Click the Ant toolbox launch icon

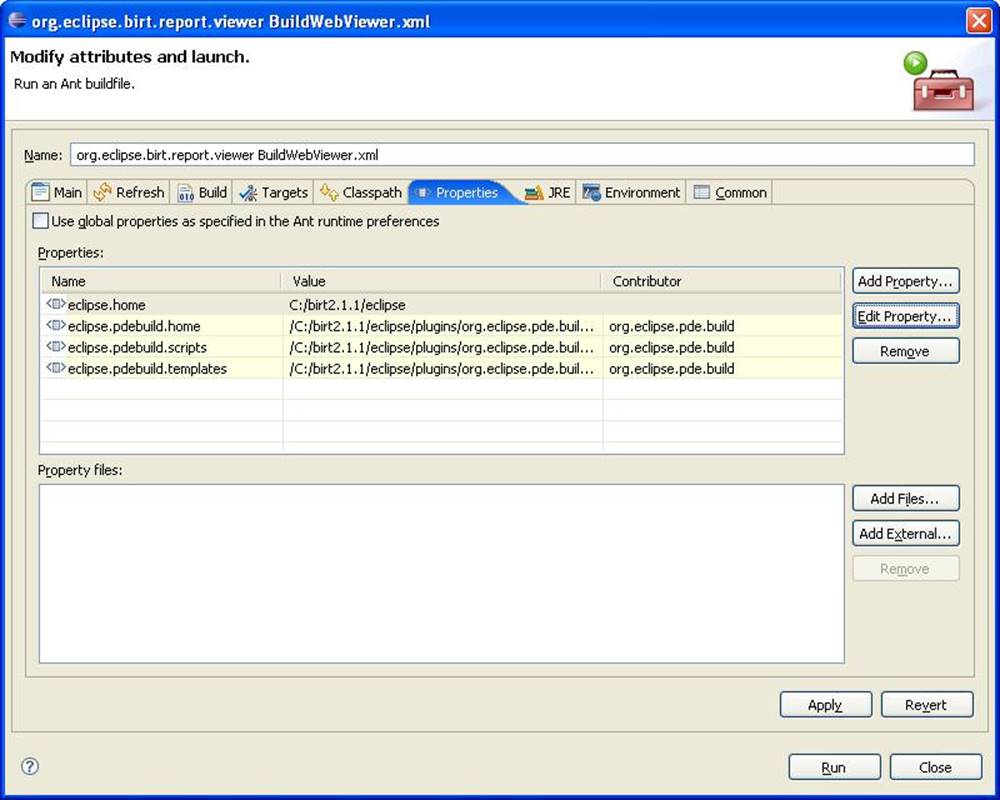939,82
